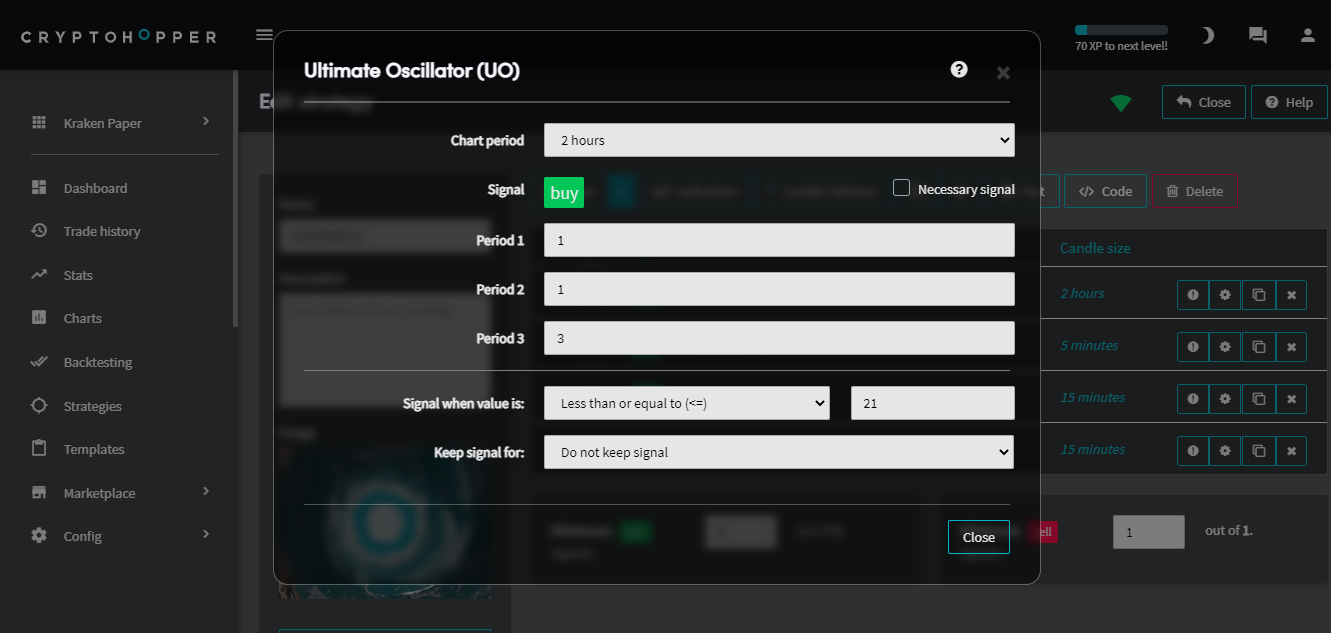Open the help question mark in the Ultimate Oscillator dialog
Screen dimensions: 1331x633
(x=959, y=69)
